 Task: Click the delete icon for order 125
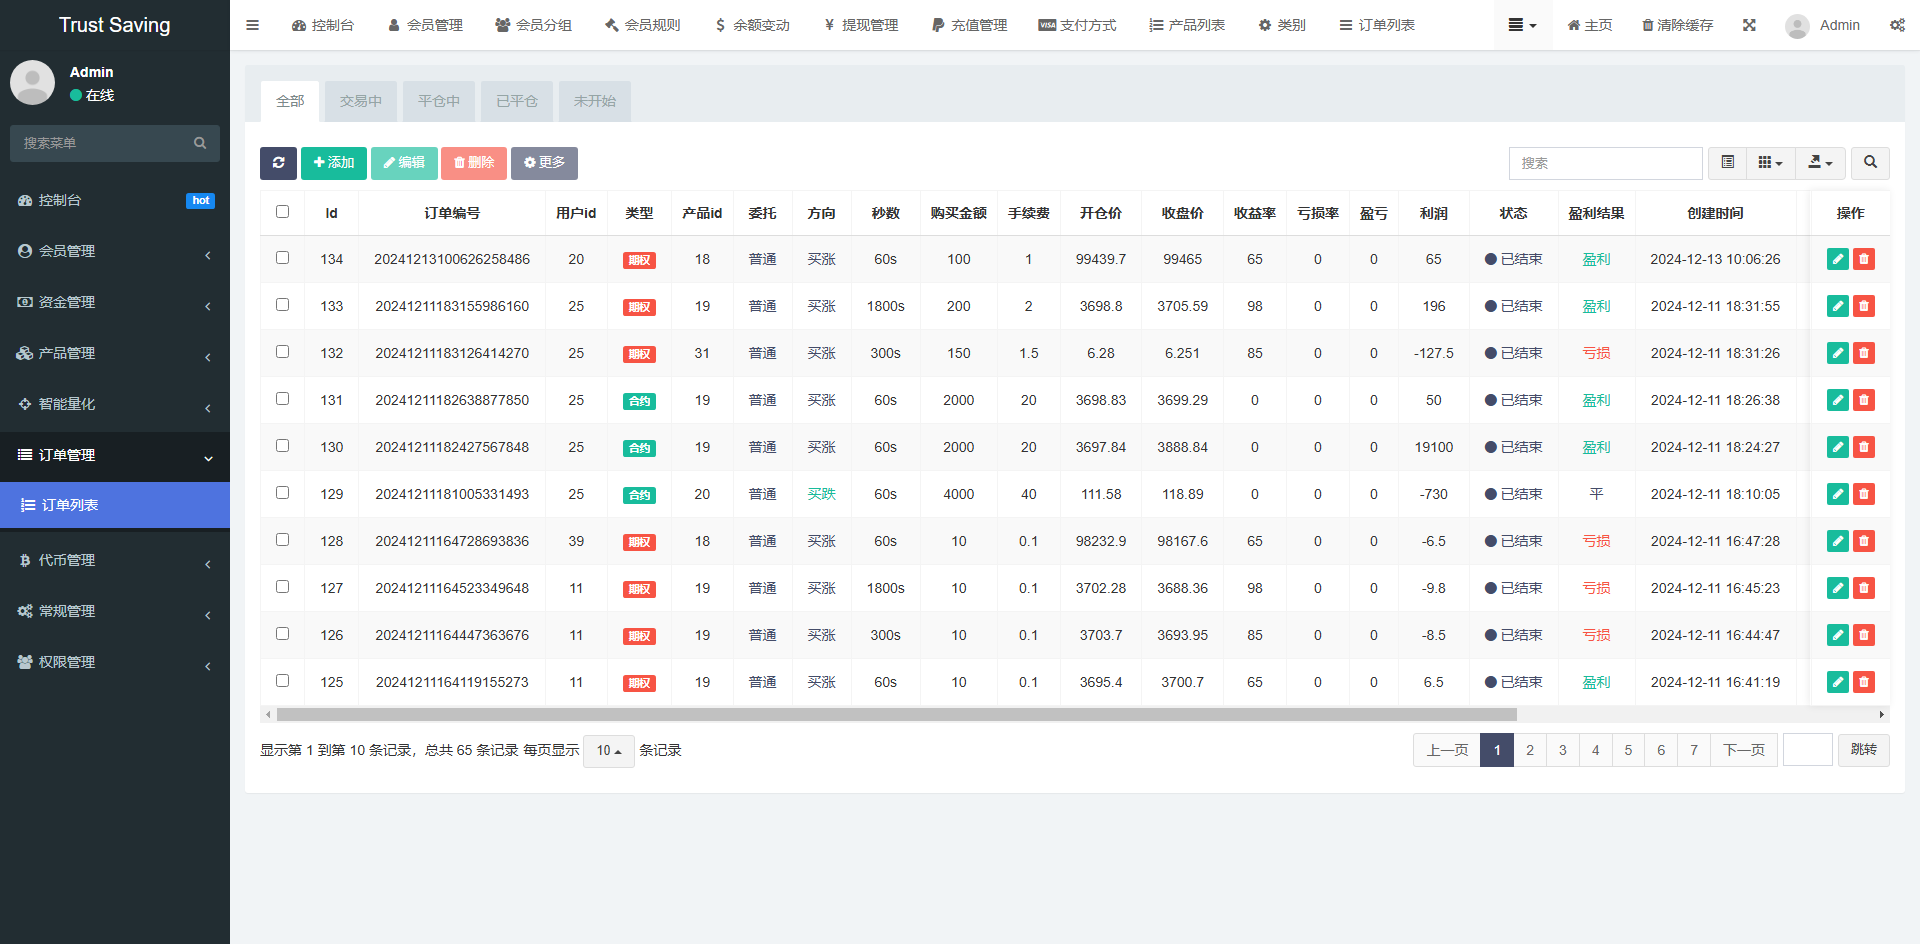pos(1864,682)
